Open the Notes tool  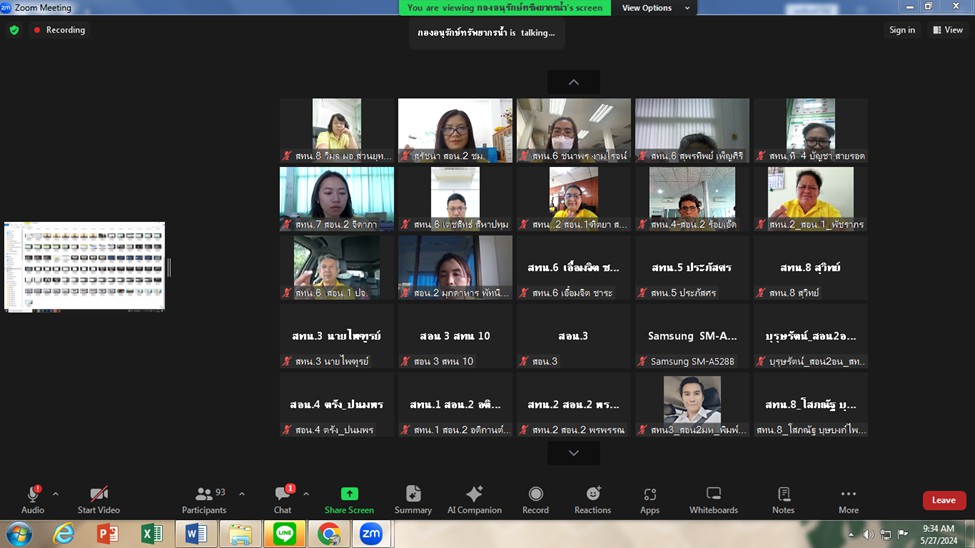coord(783,499)
